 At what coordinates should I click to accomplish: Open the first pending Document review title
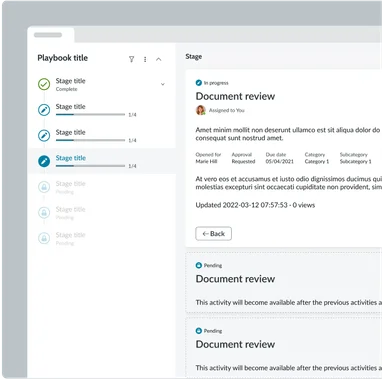coord(235,279)
